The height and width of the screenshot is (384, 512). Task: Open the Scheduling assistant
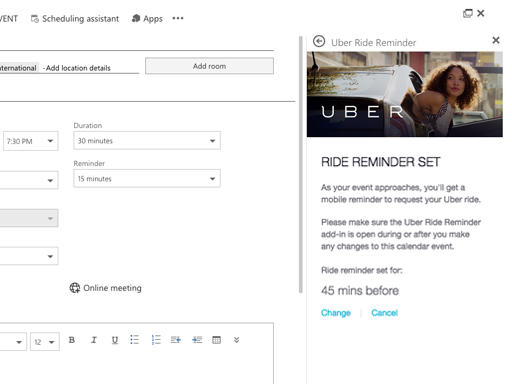(75, 19)
